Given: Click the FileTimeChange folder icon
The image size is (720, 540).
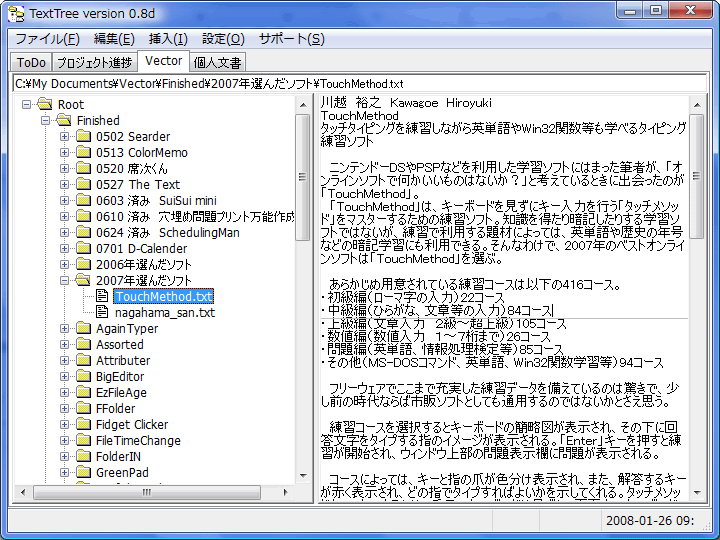Looking at the screenshot, I should (x=83, y=440).
